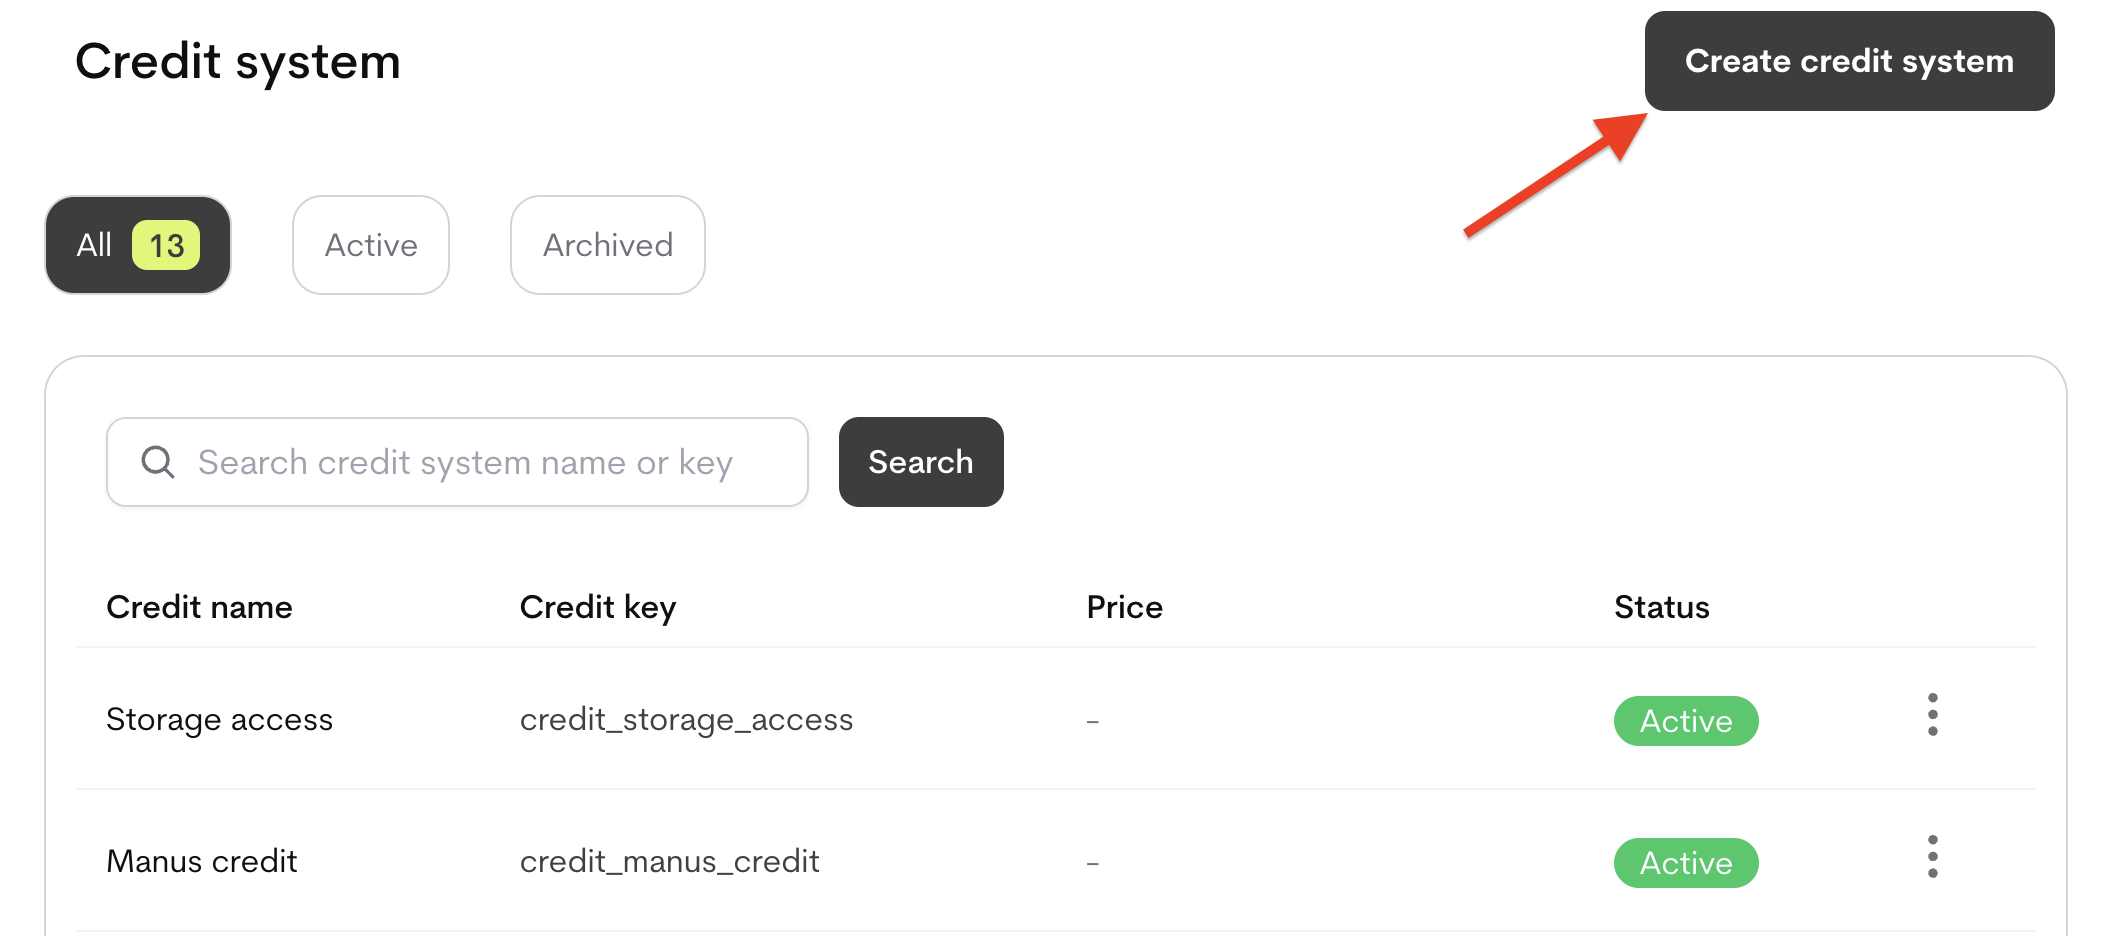Click the magnifying glass search icon

tap(156, 462)
